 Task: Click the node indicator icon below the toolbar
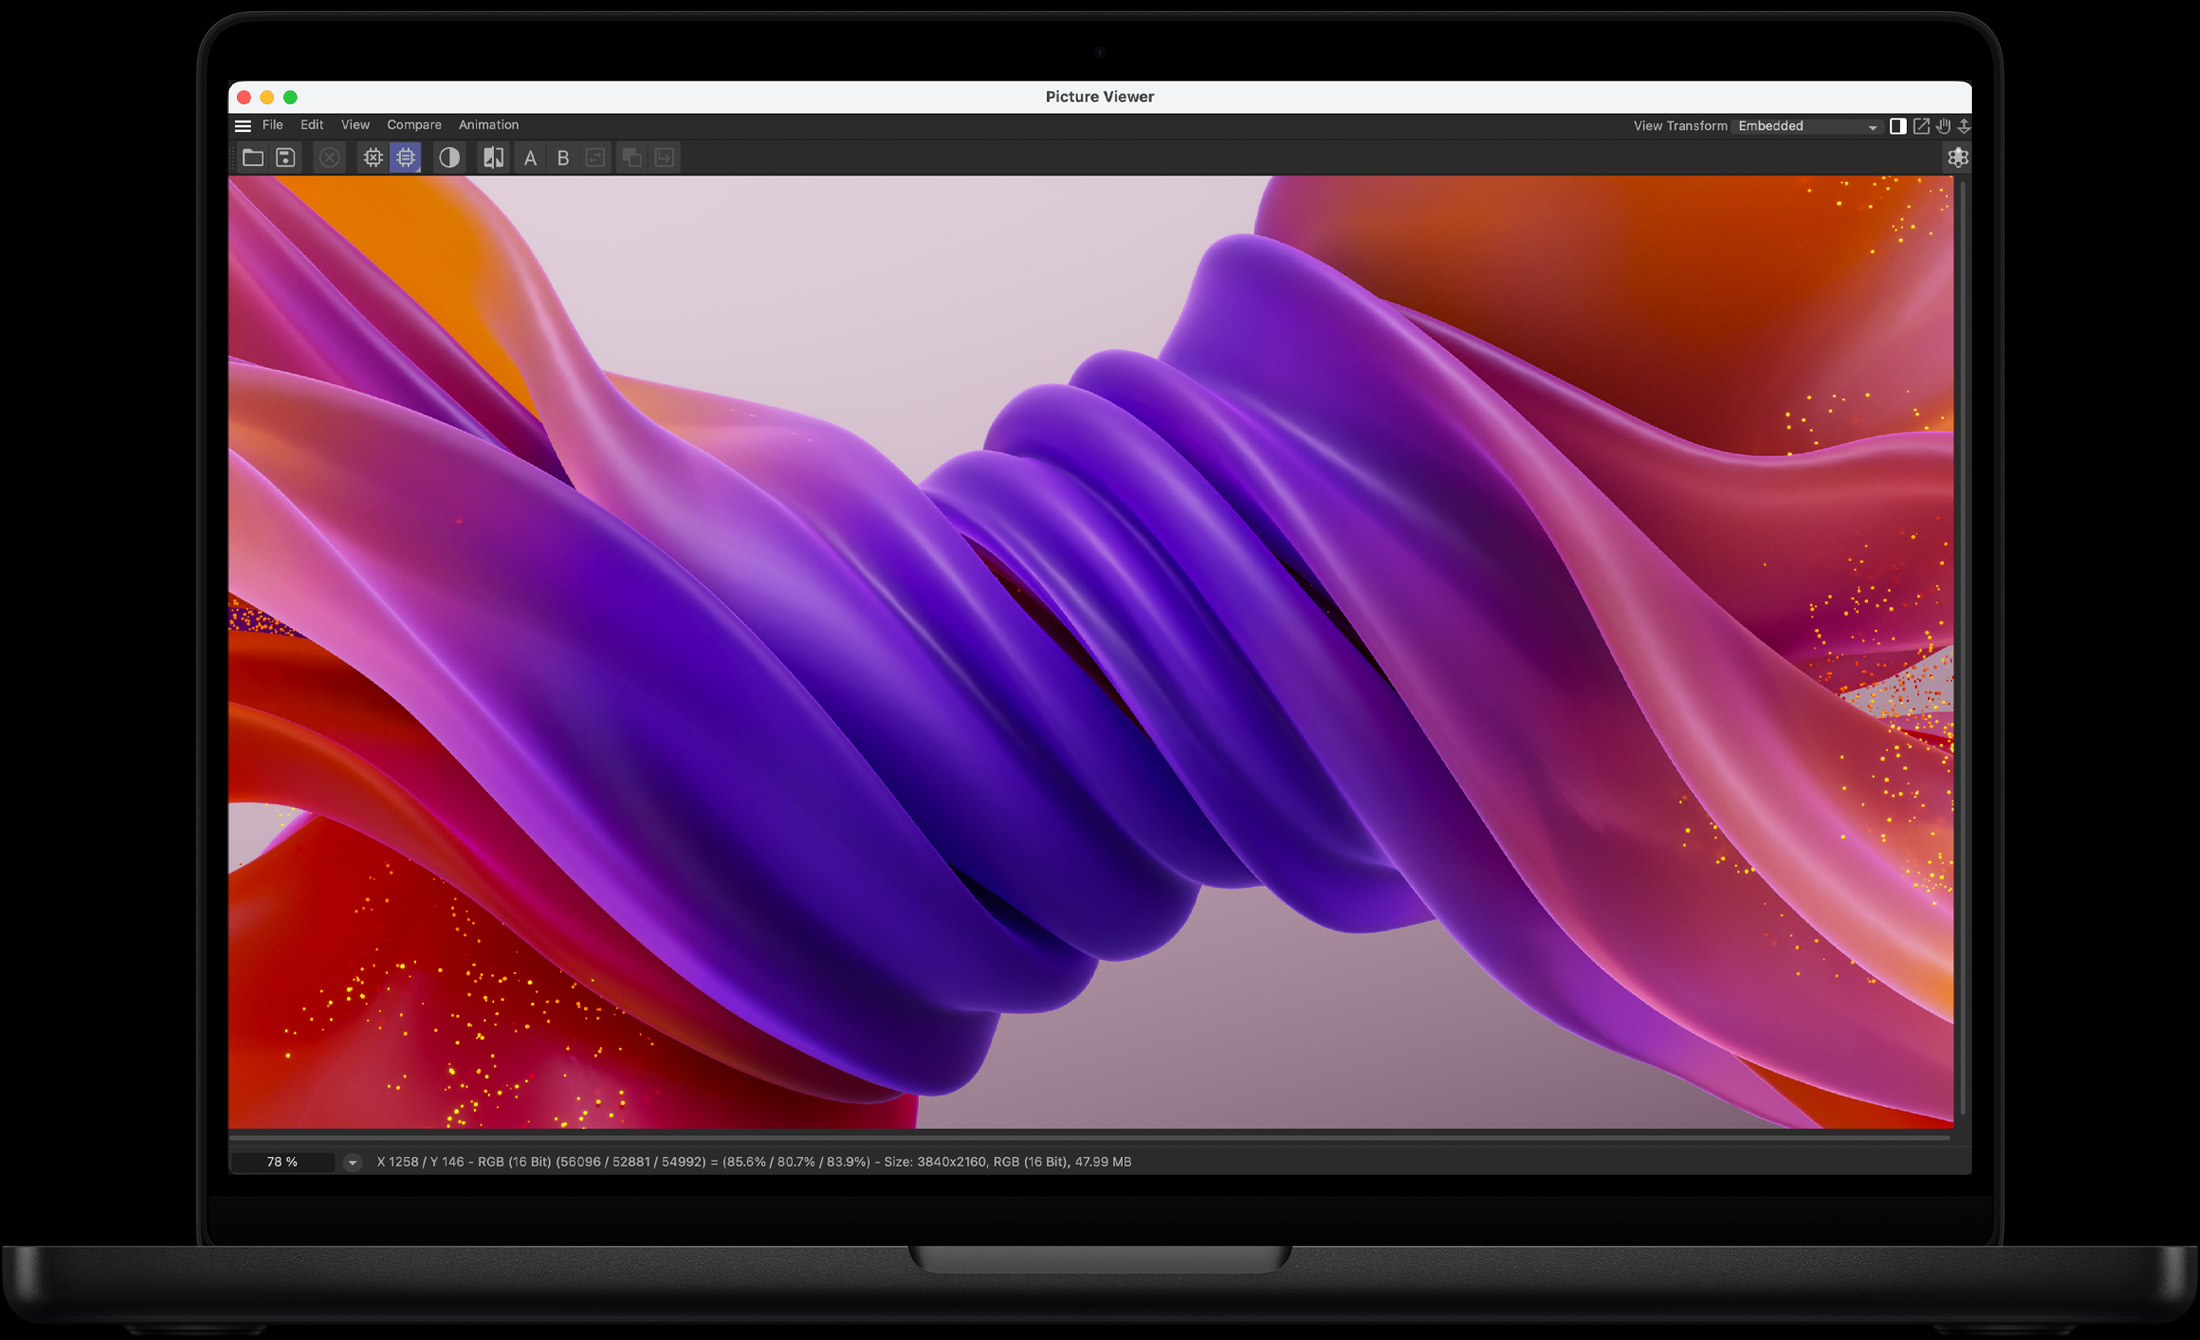pos(1958,158)
